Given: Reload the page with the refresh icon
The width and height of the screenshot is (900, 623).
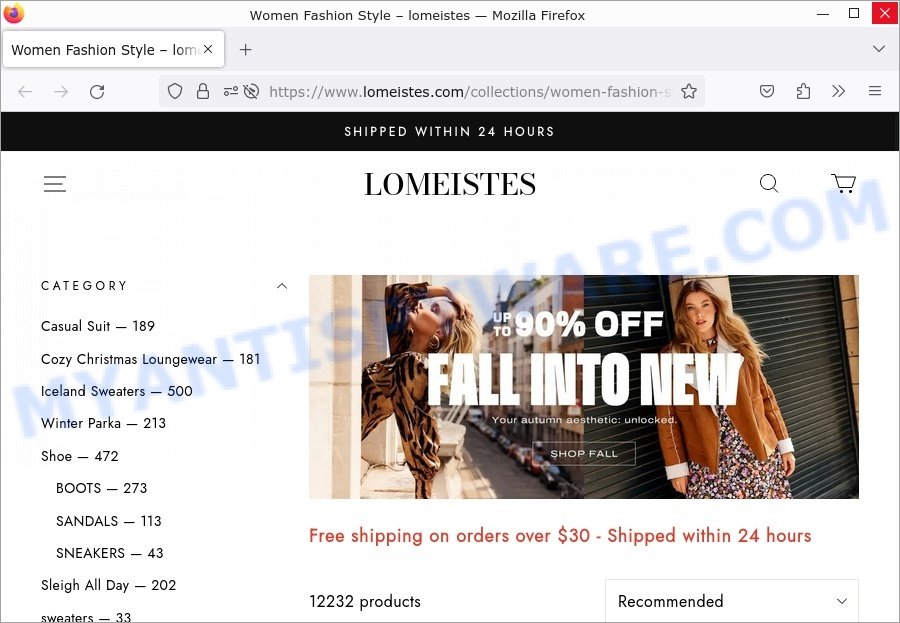Looking at the screenshot, I should click(x=97, y=91).
